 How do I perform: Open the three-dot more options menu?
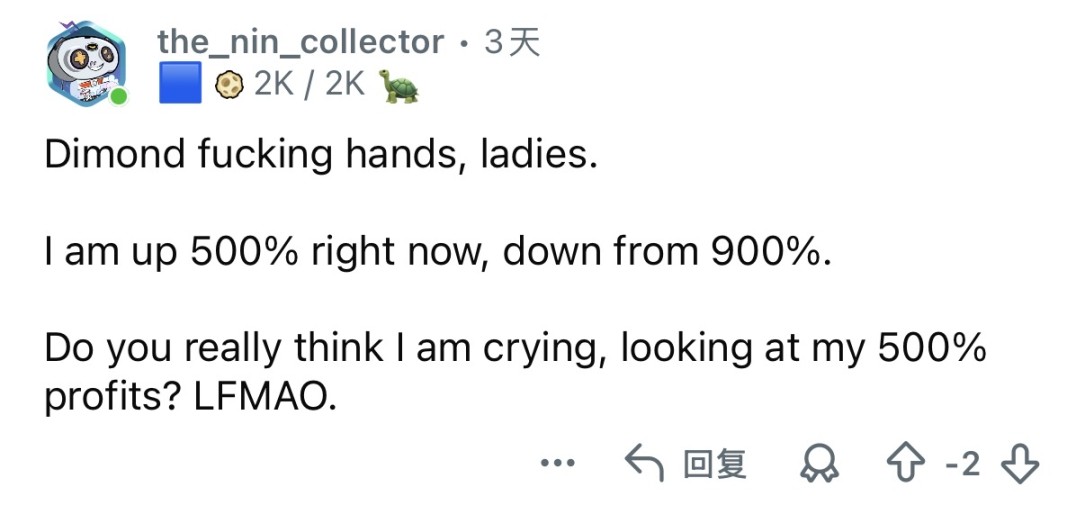click(x=557, y=464)
